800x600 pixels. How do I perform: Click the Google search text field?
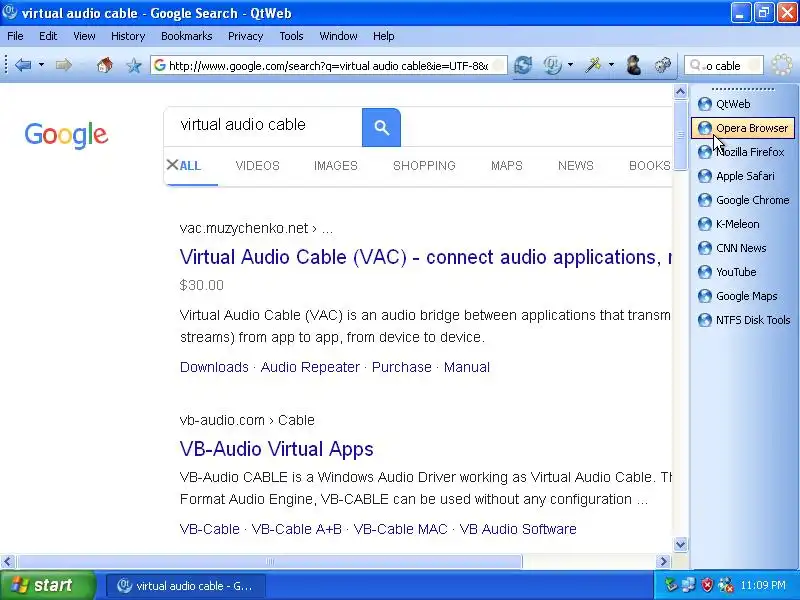[263, 127]
